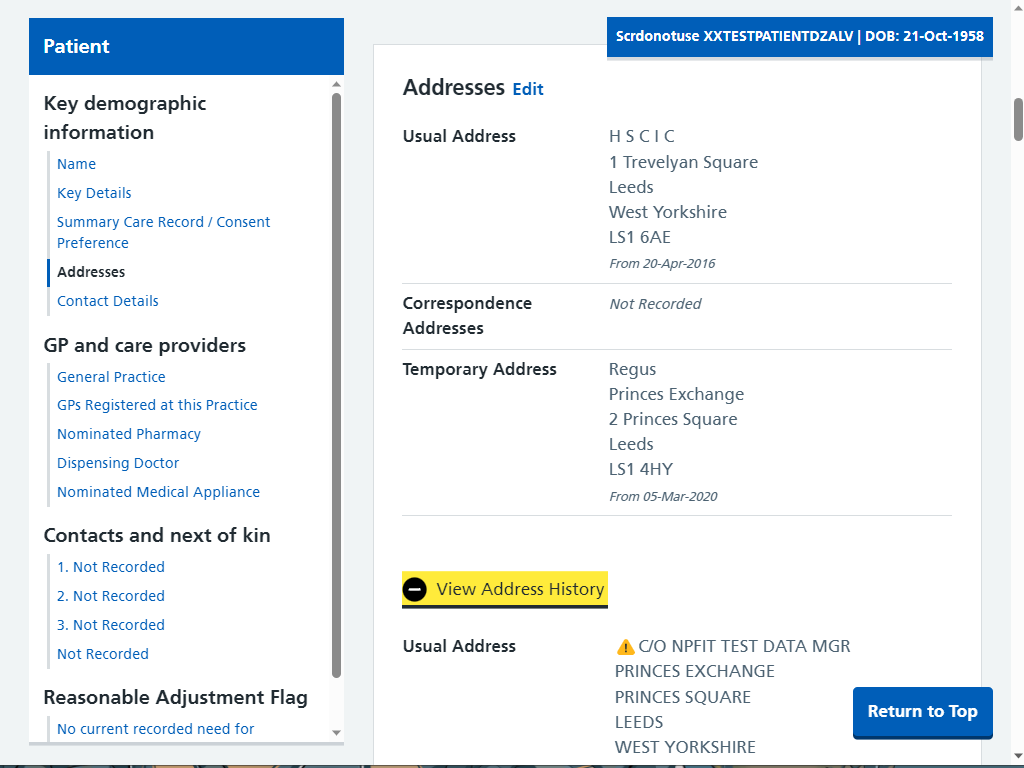Screen dimensions: 1024x768
Task: Click Not Recorded under Correspondence Addresses
Action: tap(655, 304)
